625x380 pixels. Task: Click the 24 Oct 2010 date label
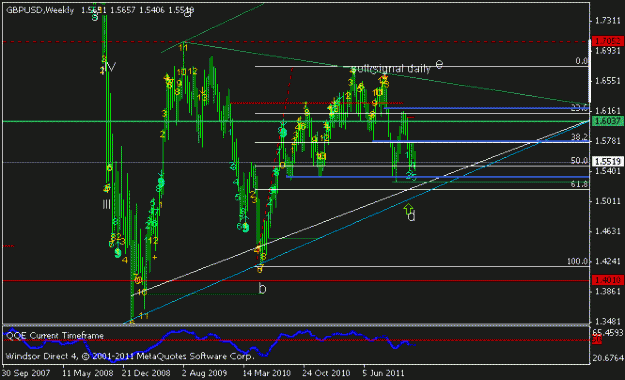326,373
